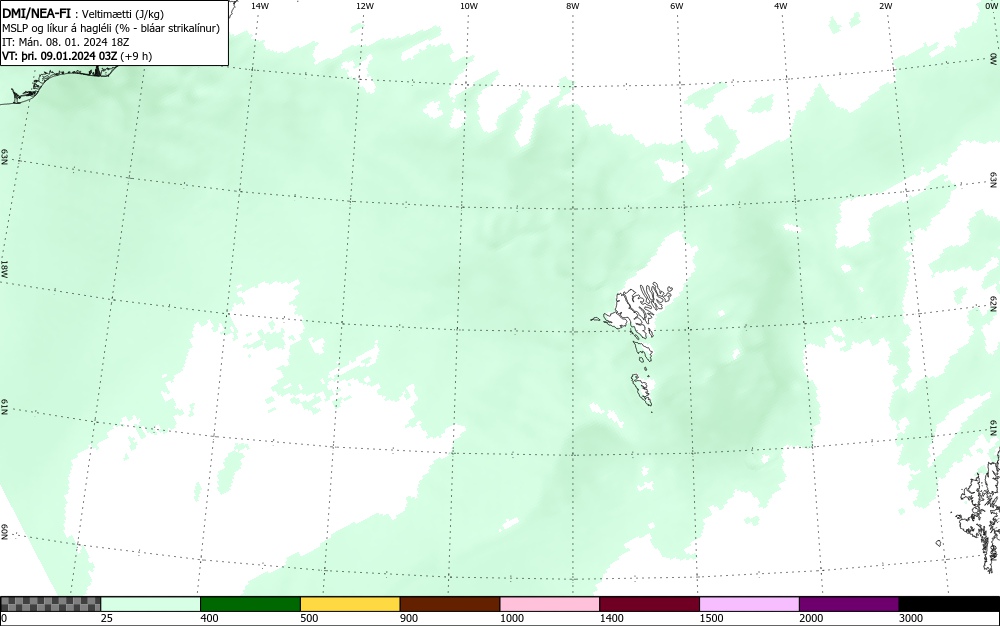
Task: Click the 8W longitude label
Action: (573, 6)
